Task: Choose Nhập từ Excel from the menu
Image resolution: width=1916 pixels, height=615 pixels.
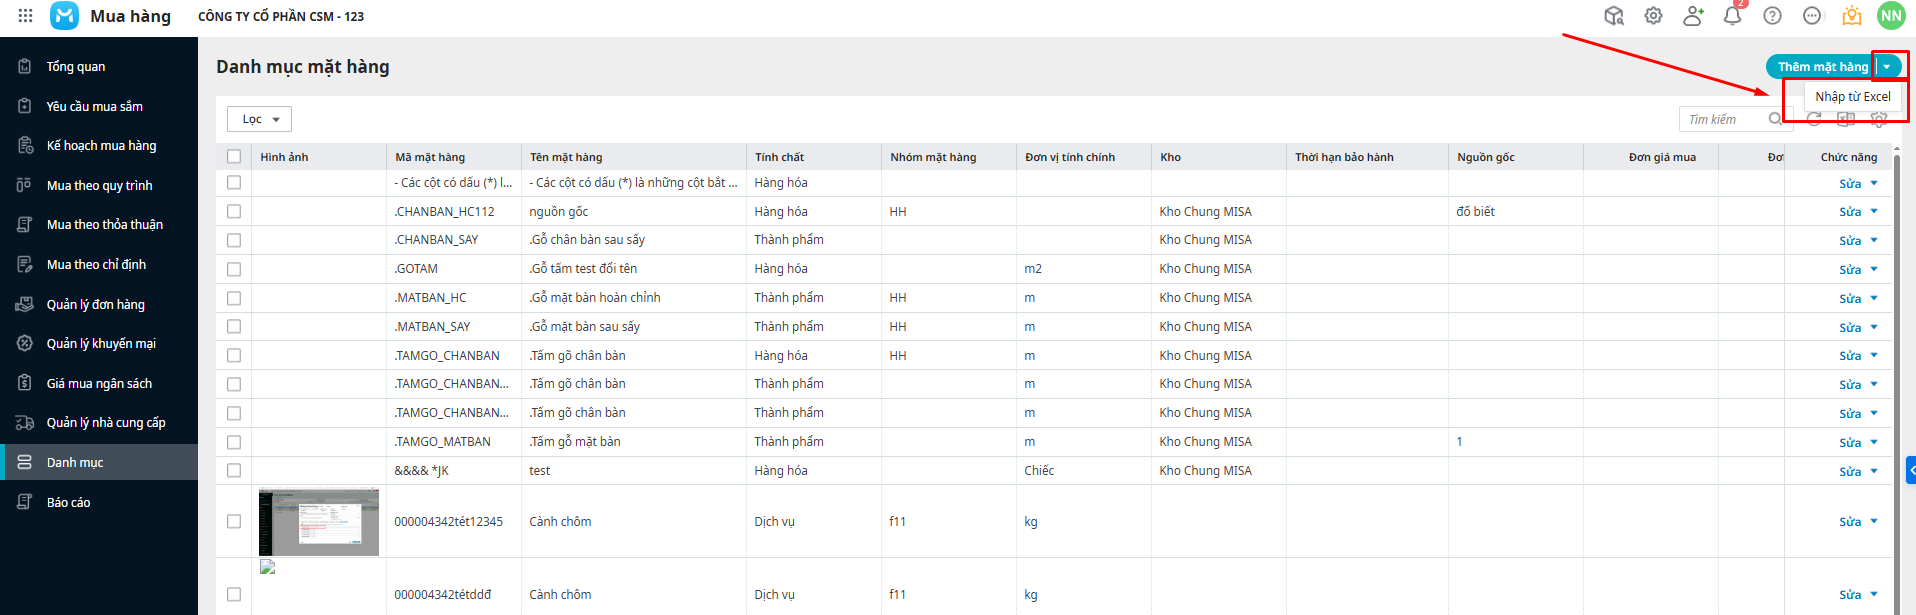Action: pyautogui.click(x=1852, y=97)
